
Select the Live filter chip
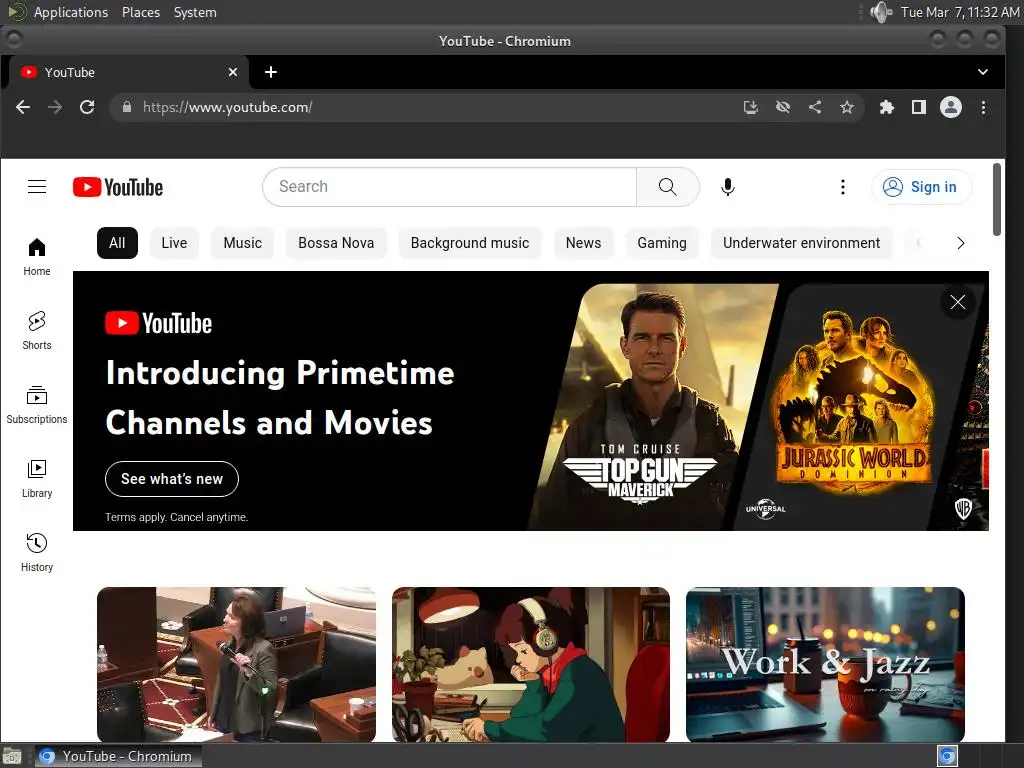pos(174,243)
